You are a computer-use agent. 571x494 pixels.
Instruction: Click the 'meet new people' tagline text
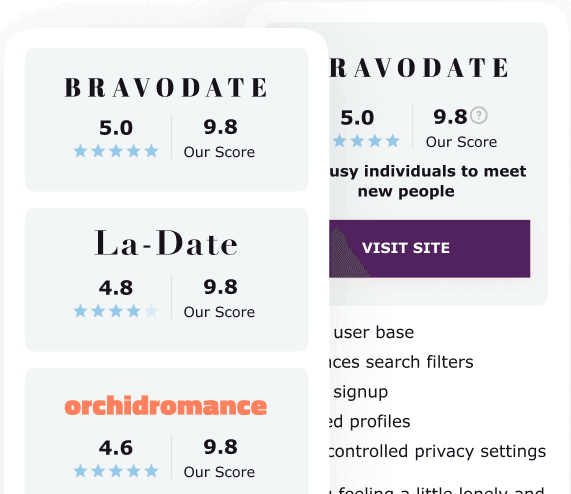[x=428, y=181]
